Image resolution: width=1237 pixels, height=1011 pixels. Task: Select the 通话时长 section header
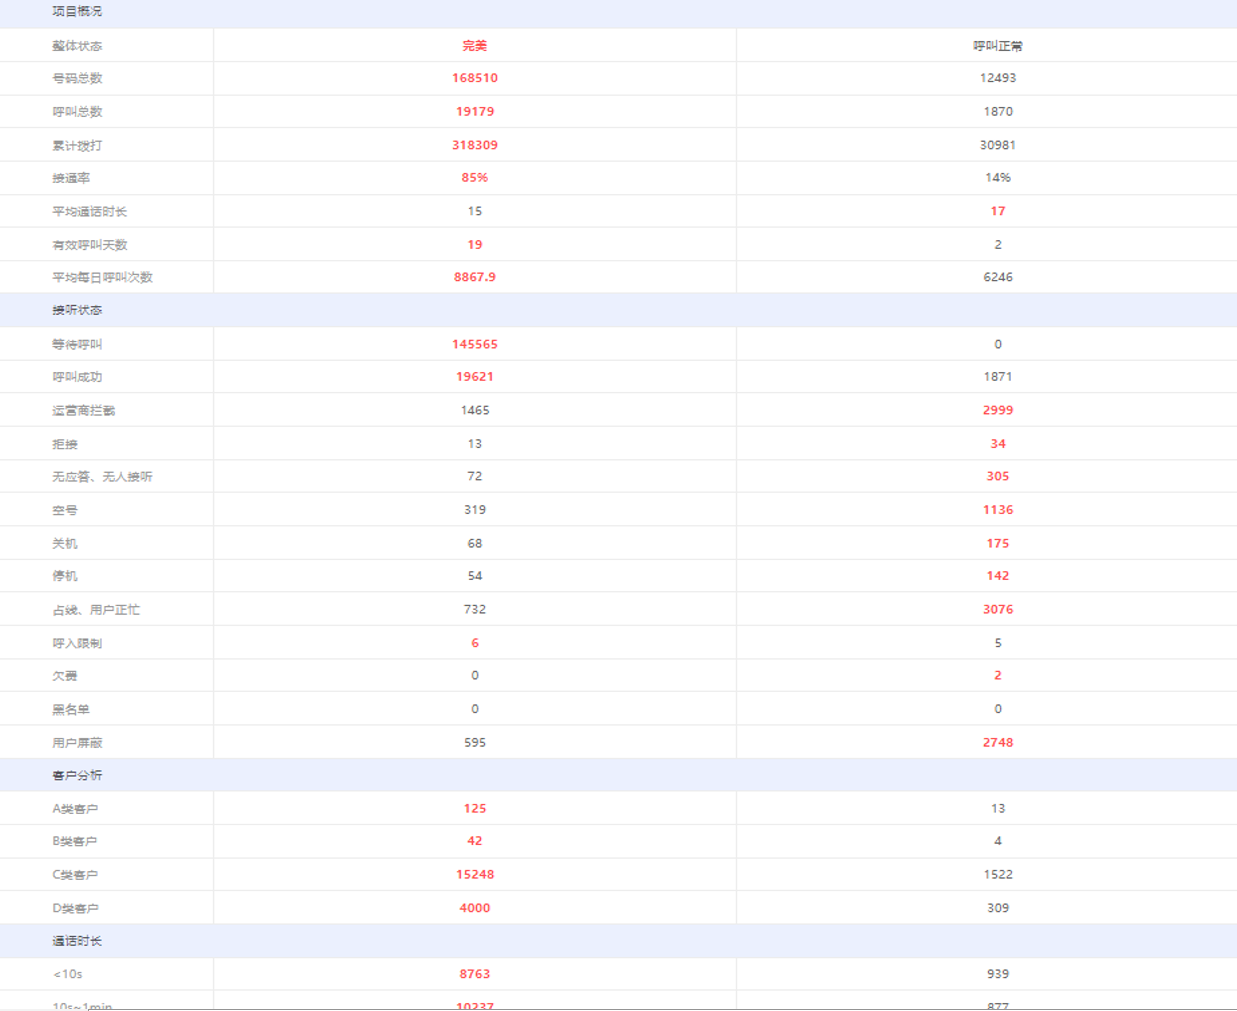point(77,942)
